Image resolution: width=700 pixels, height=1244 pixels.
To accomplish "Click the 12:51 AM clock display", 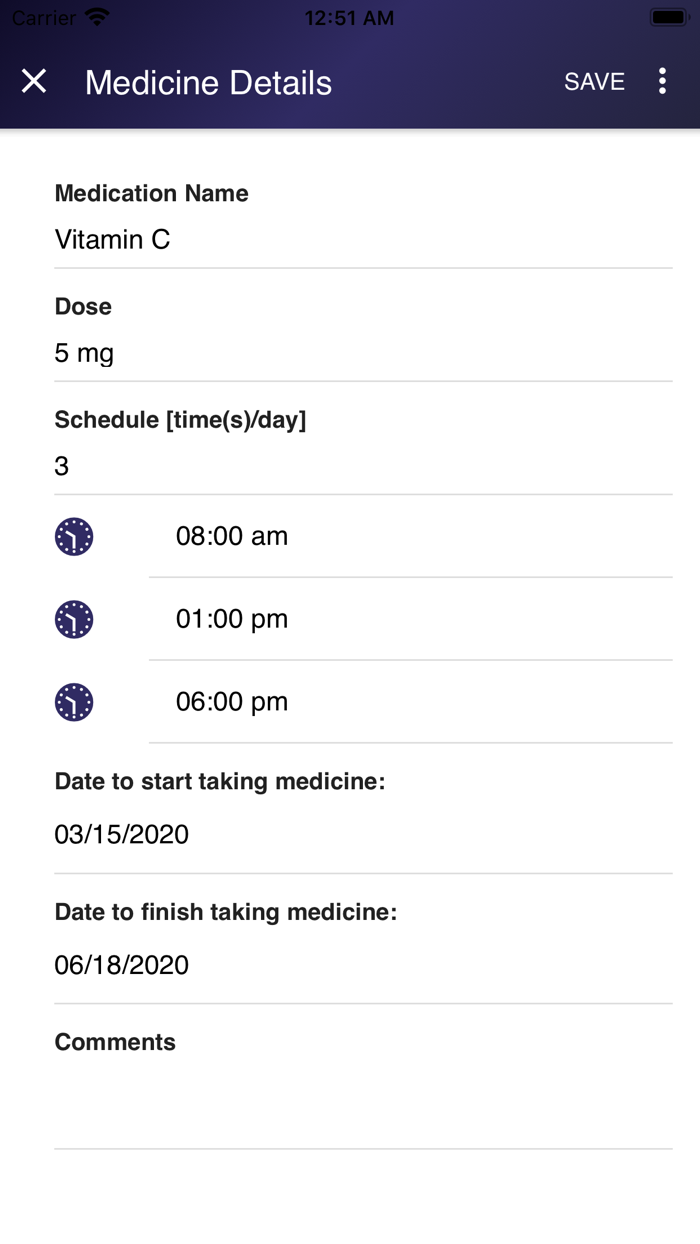I will (x=350, y=16).
